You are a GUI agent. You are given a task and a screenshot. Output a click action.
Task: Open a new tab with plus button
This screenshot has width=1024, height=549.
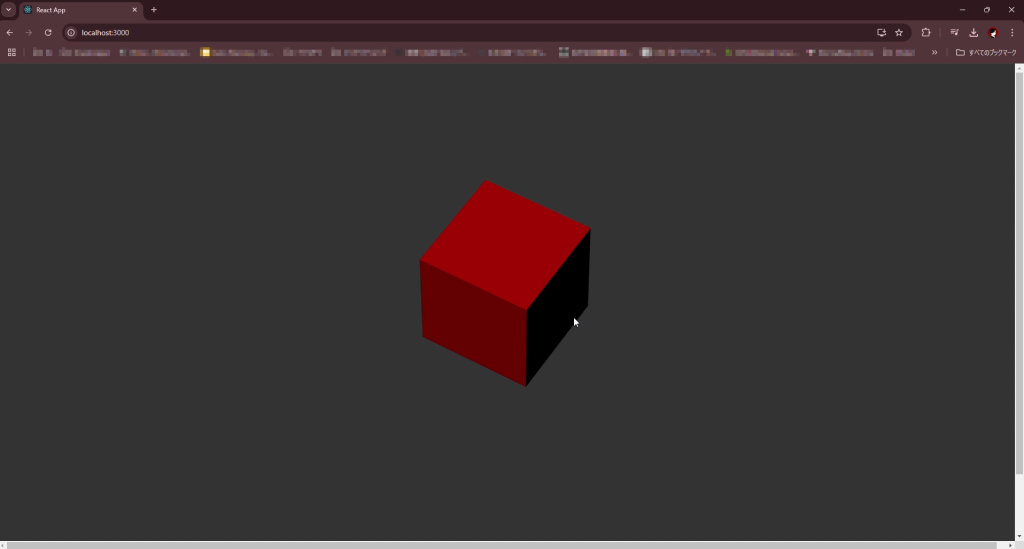point(154,10)
